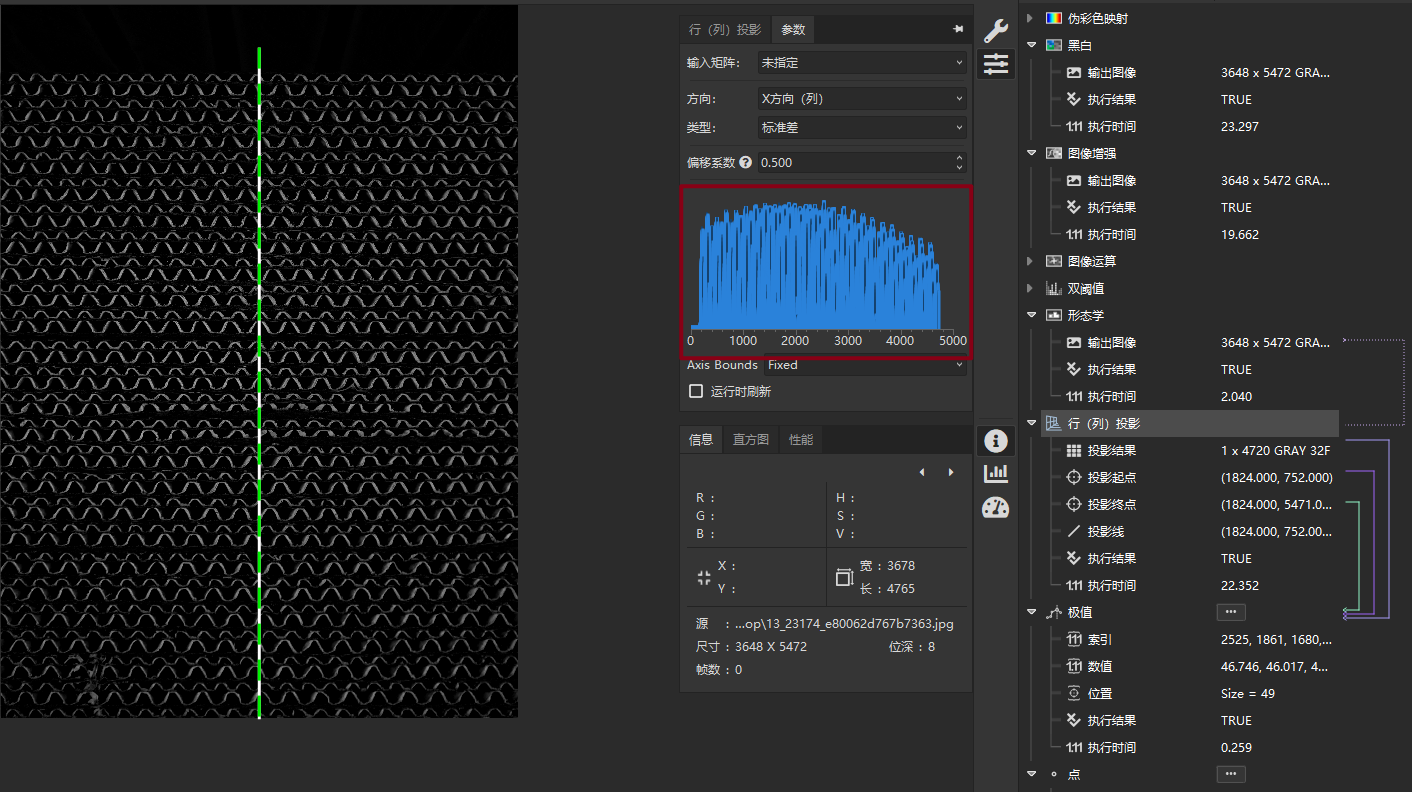The image size is (1412, 792).
Task: Pin the parameters panel with the pin icon
Action: click(x=958, y=30)
